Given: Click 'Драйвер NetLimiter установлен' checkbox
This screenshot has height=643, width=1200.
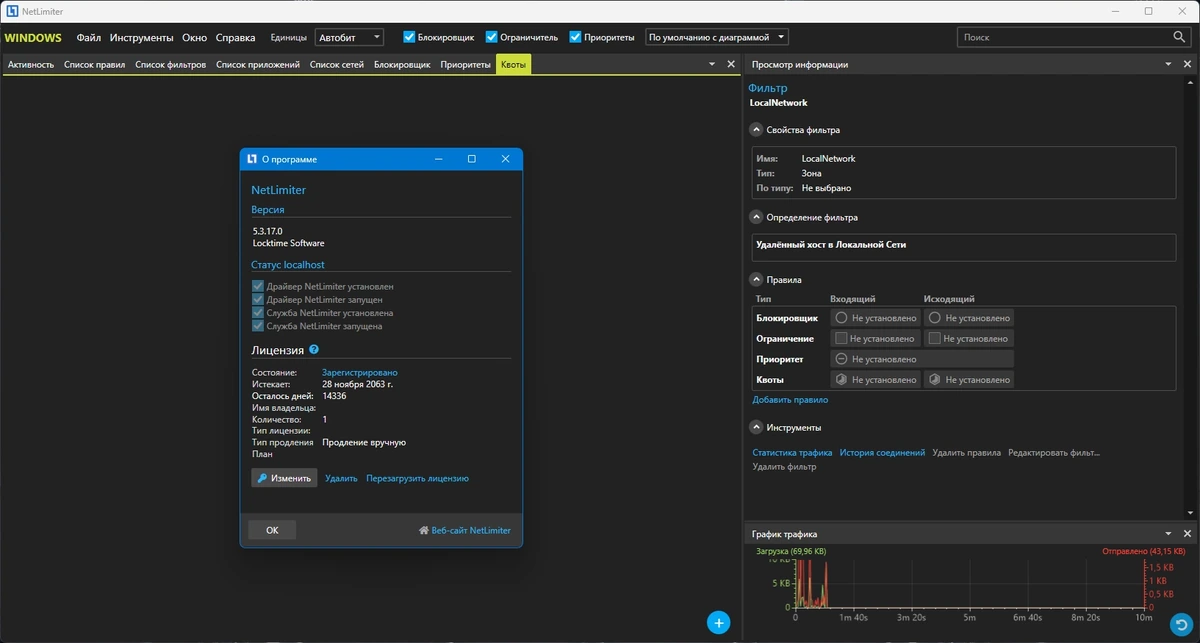Looking at the screenshot, I should click(x=258, y=286).
